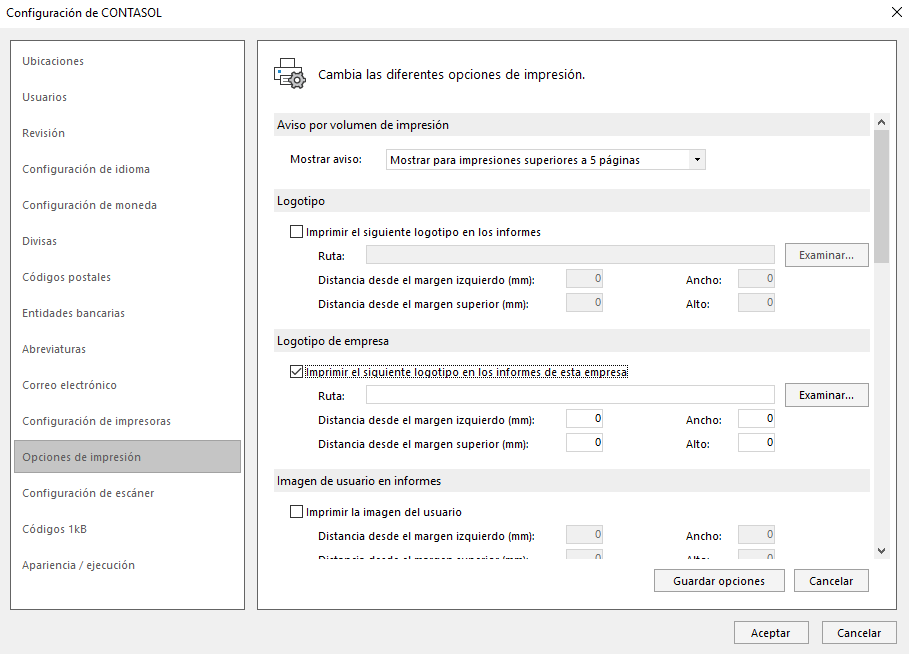This screenshot has height=654, width=909.
Task: Open the 'Mostrar aviso' dropdown
Action: coord(697,159)
